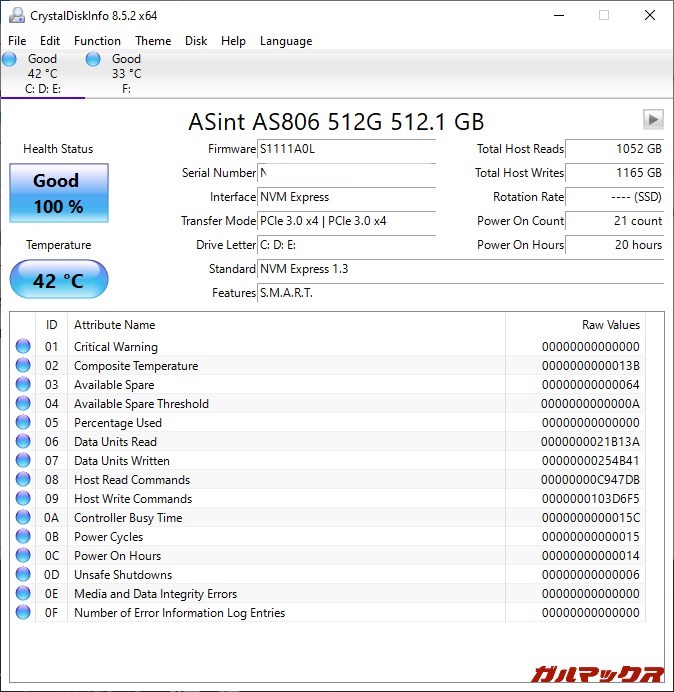Click status orb for Unsafe Shutdowns row

coord(23,575)
